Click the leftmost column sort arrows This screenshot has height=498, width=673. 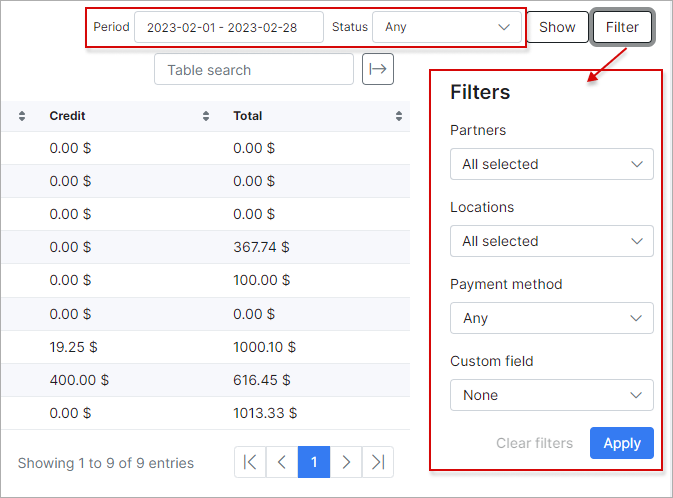click(22, 116)
